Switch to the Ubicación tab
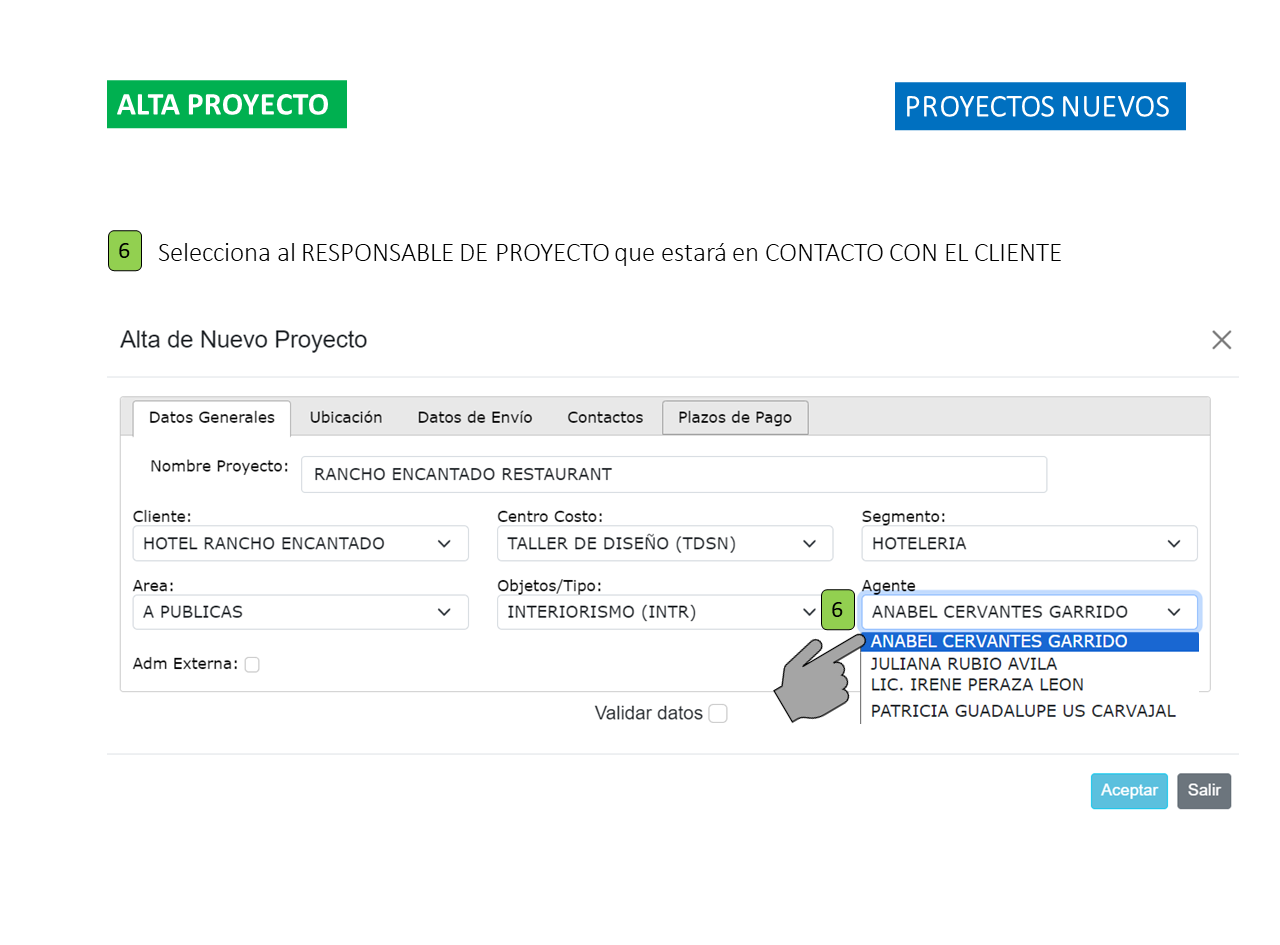 click(346, 418)
